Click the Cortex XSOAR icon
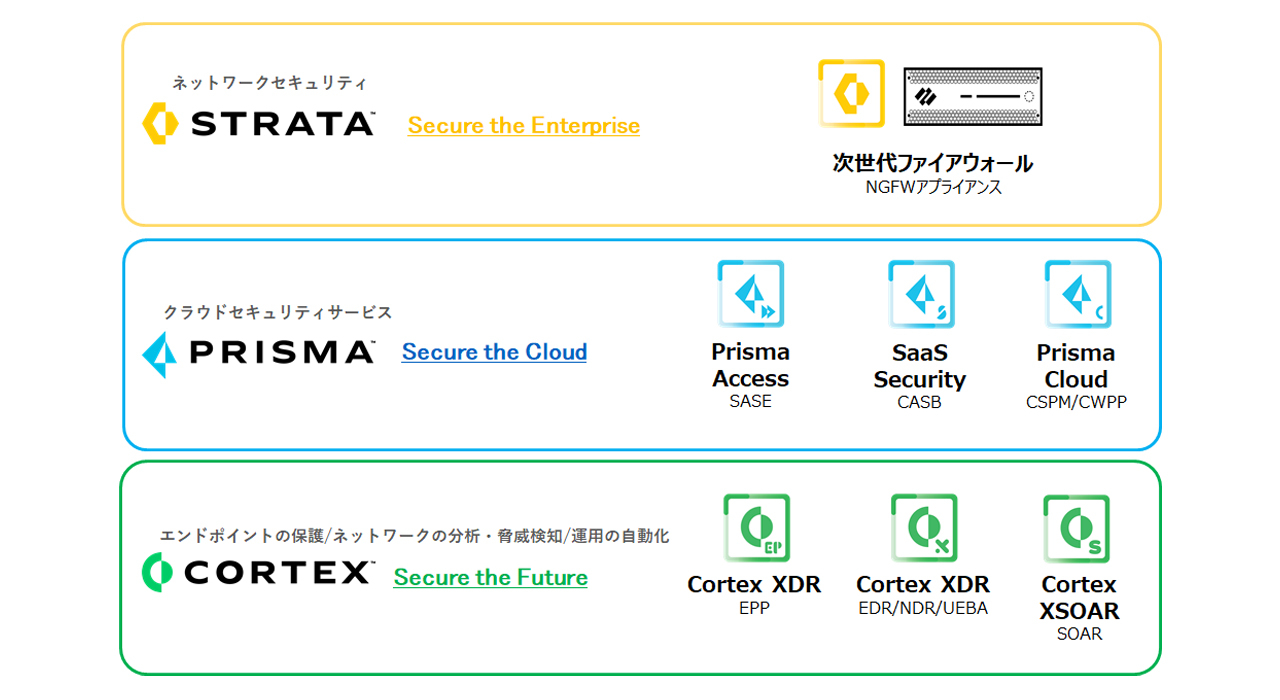Screen dimensions: 1280x700 pyautogui.click(x=1076, y=528)
